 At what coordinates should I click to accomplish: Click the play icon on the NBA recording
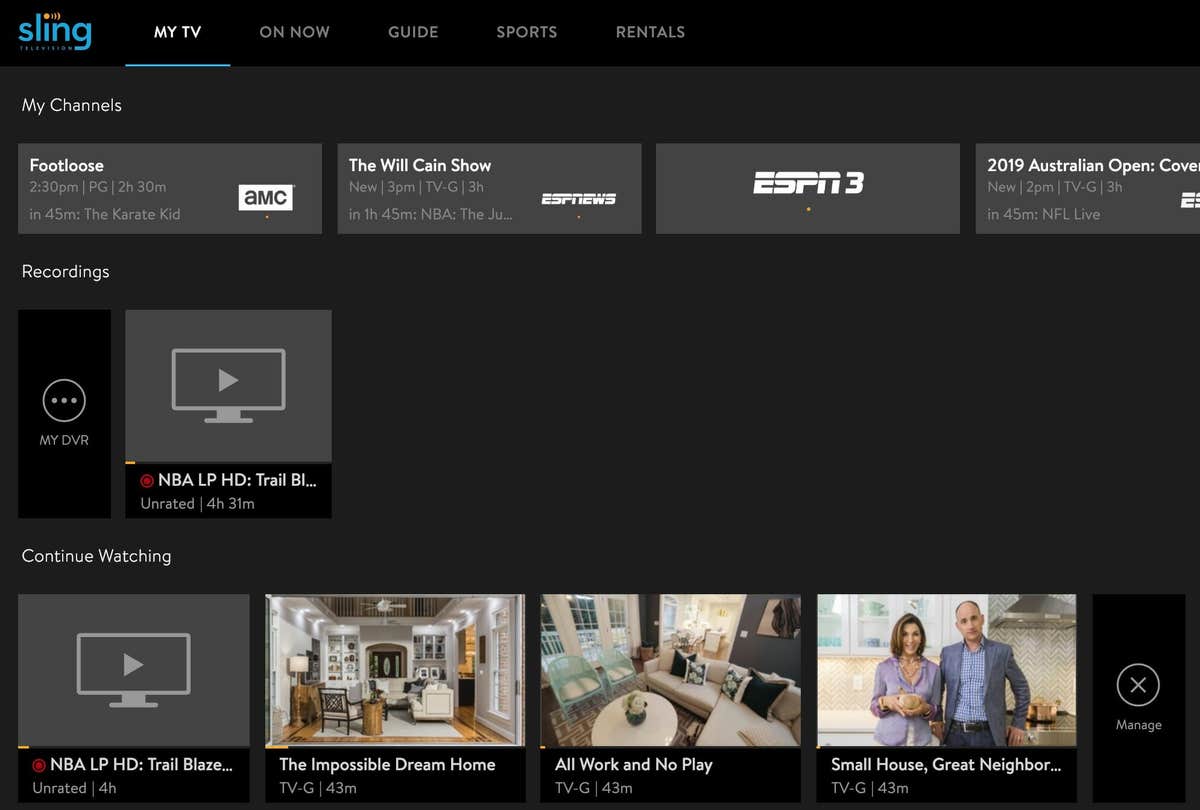[x=228, y=383]
